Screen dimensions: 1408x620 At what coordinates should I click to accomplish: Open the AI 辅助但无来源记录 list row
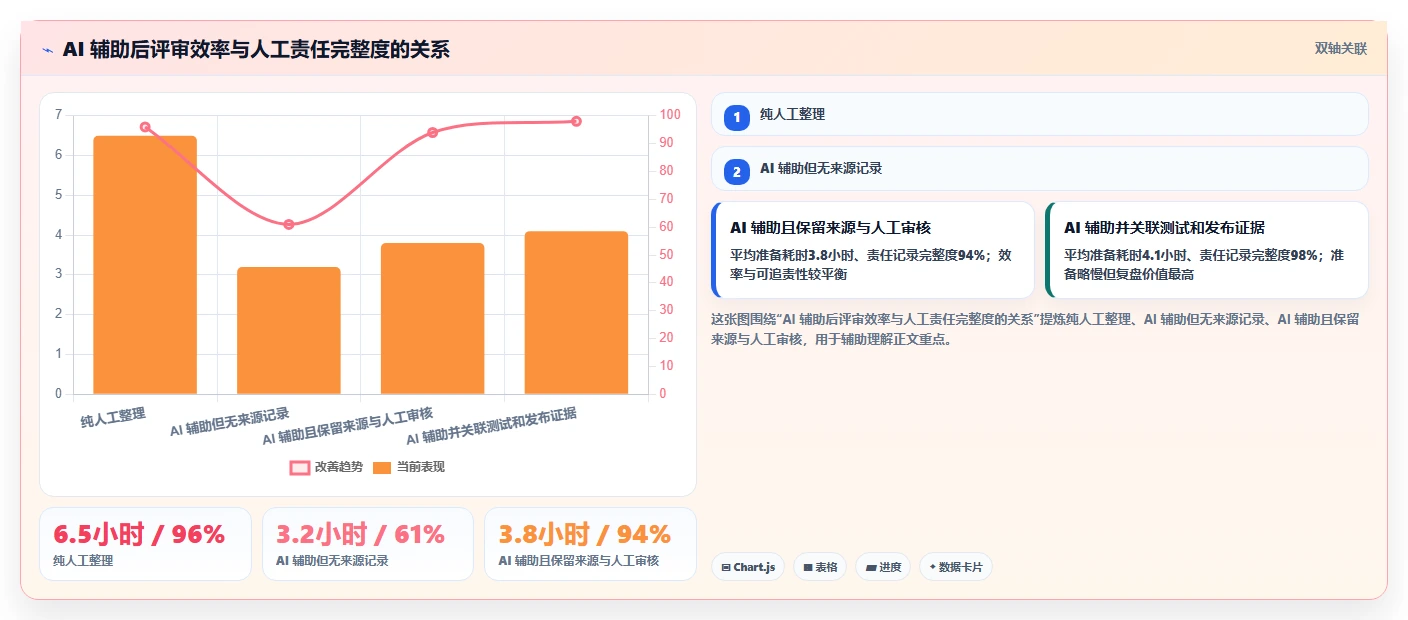(x=1039, y=168)
